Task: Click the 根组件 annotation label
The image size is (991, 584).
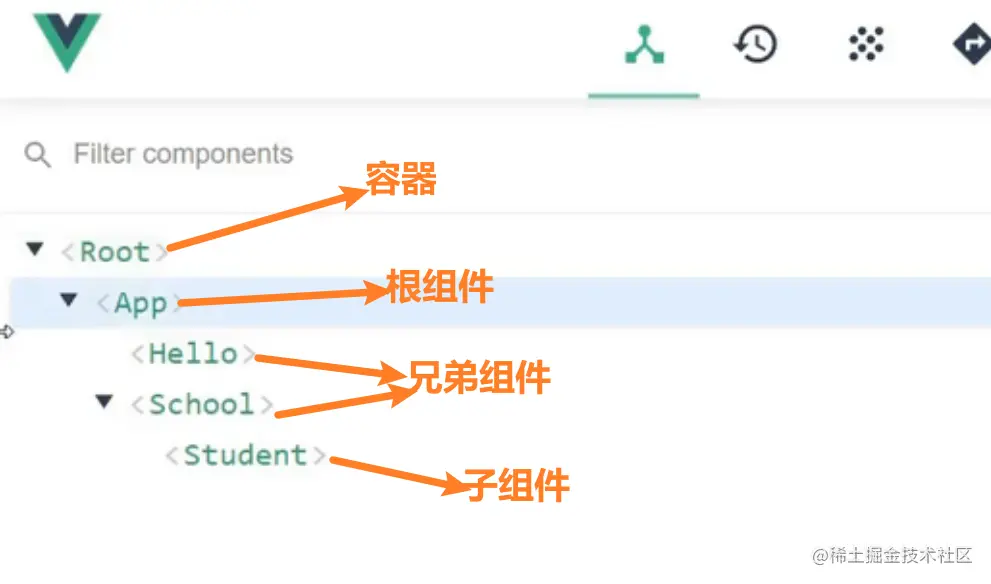Action: pyautogui.click(x=439, y=286)
